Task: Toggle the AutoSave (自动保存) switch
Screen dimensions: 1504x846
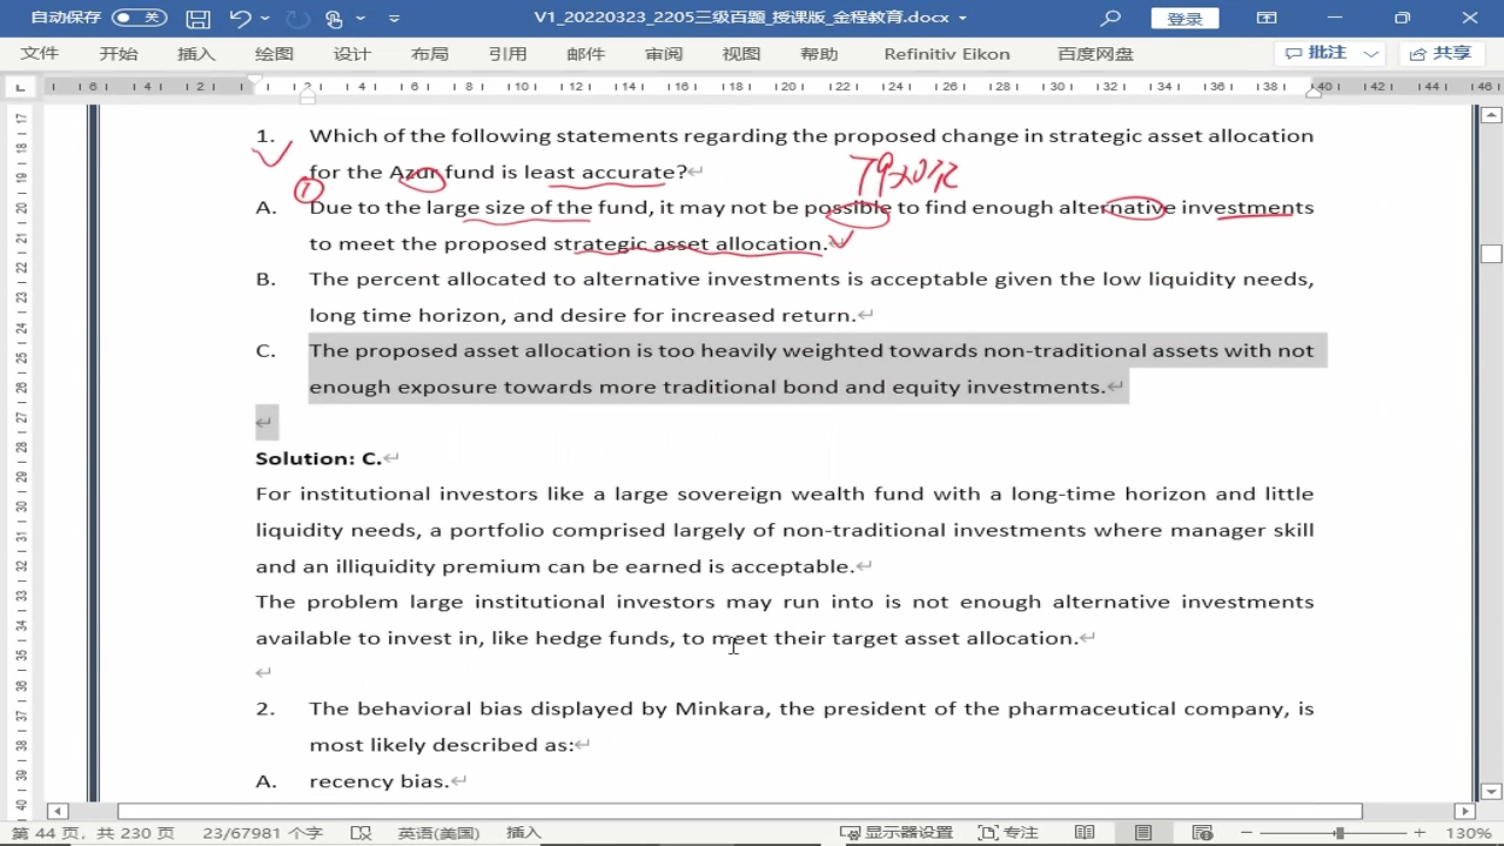Action: pyautogui.click(x=139, y=18)
